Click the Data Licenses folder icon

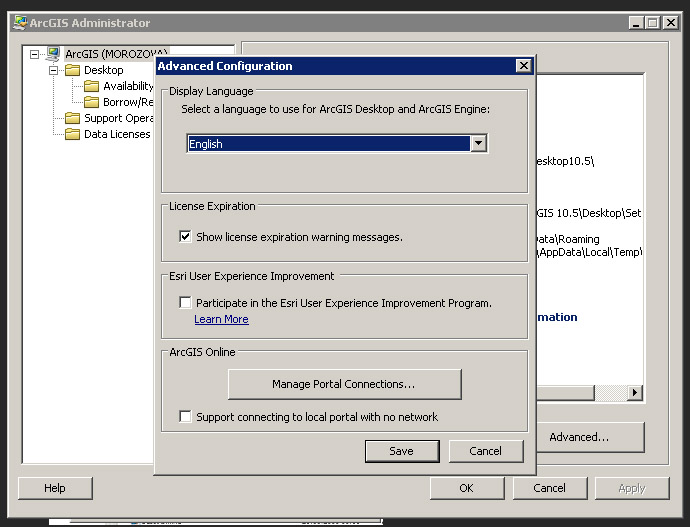click(x=72, y=134)
